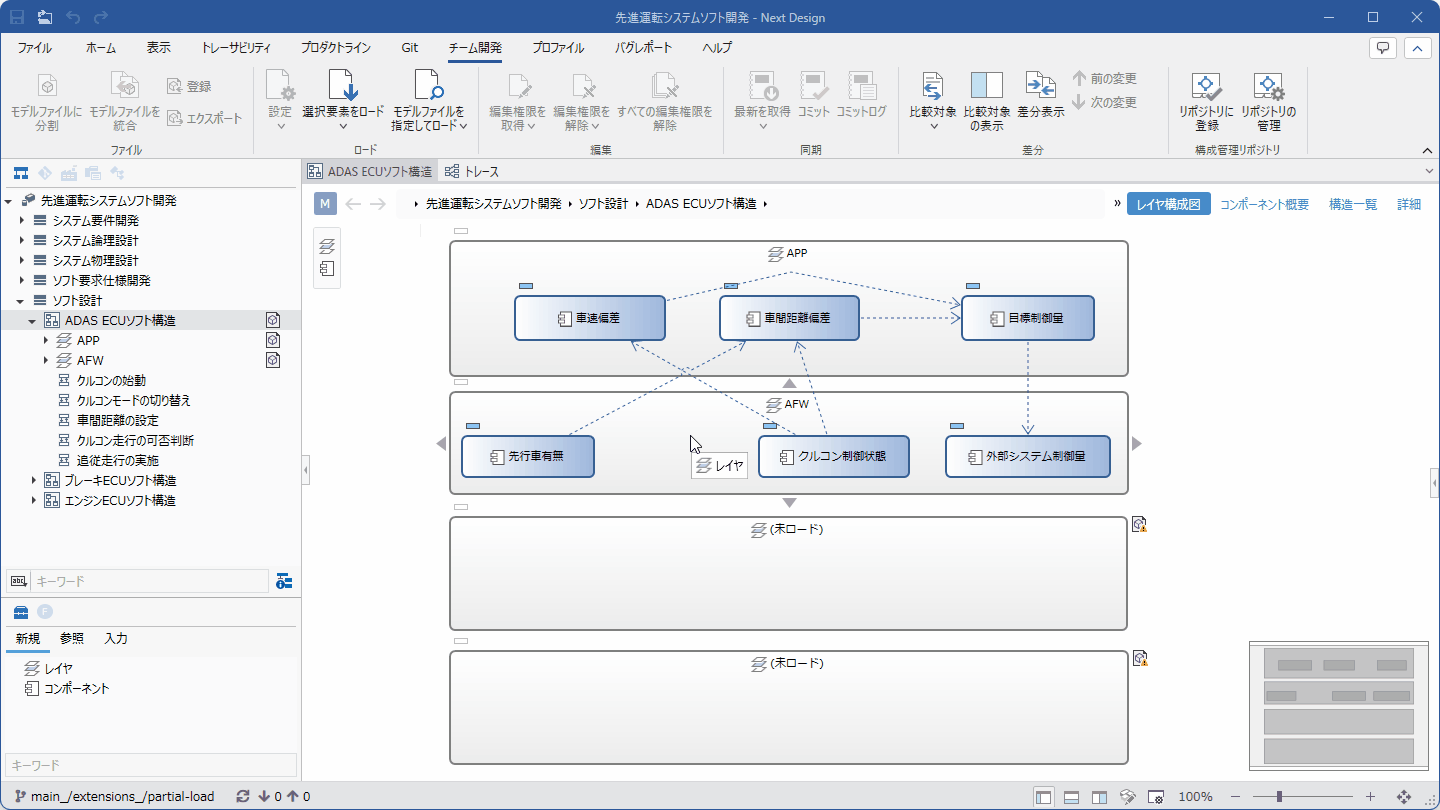Viewport: 1440px width, 810px height.
Task: Open the ファイル menu tab
Action: pos(35,48)
